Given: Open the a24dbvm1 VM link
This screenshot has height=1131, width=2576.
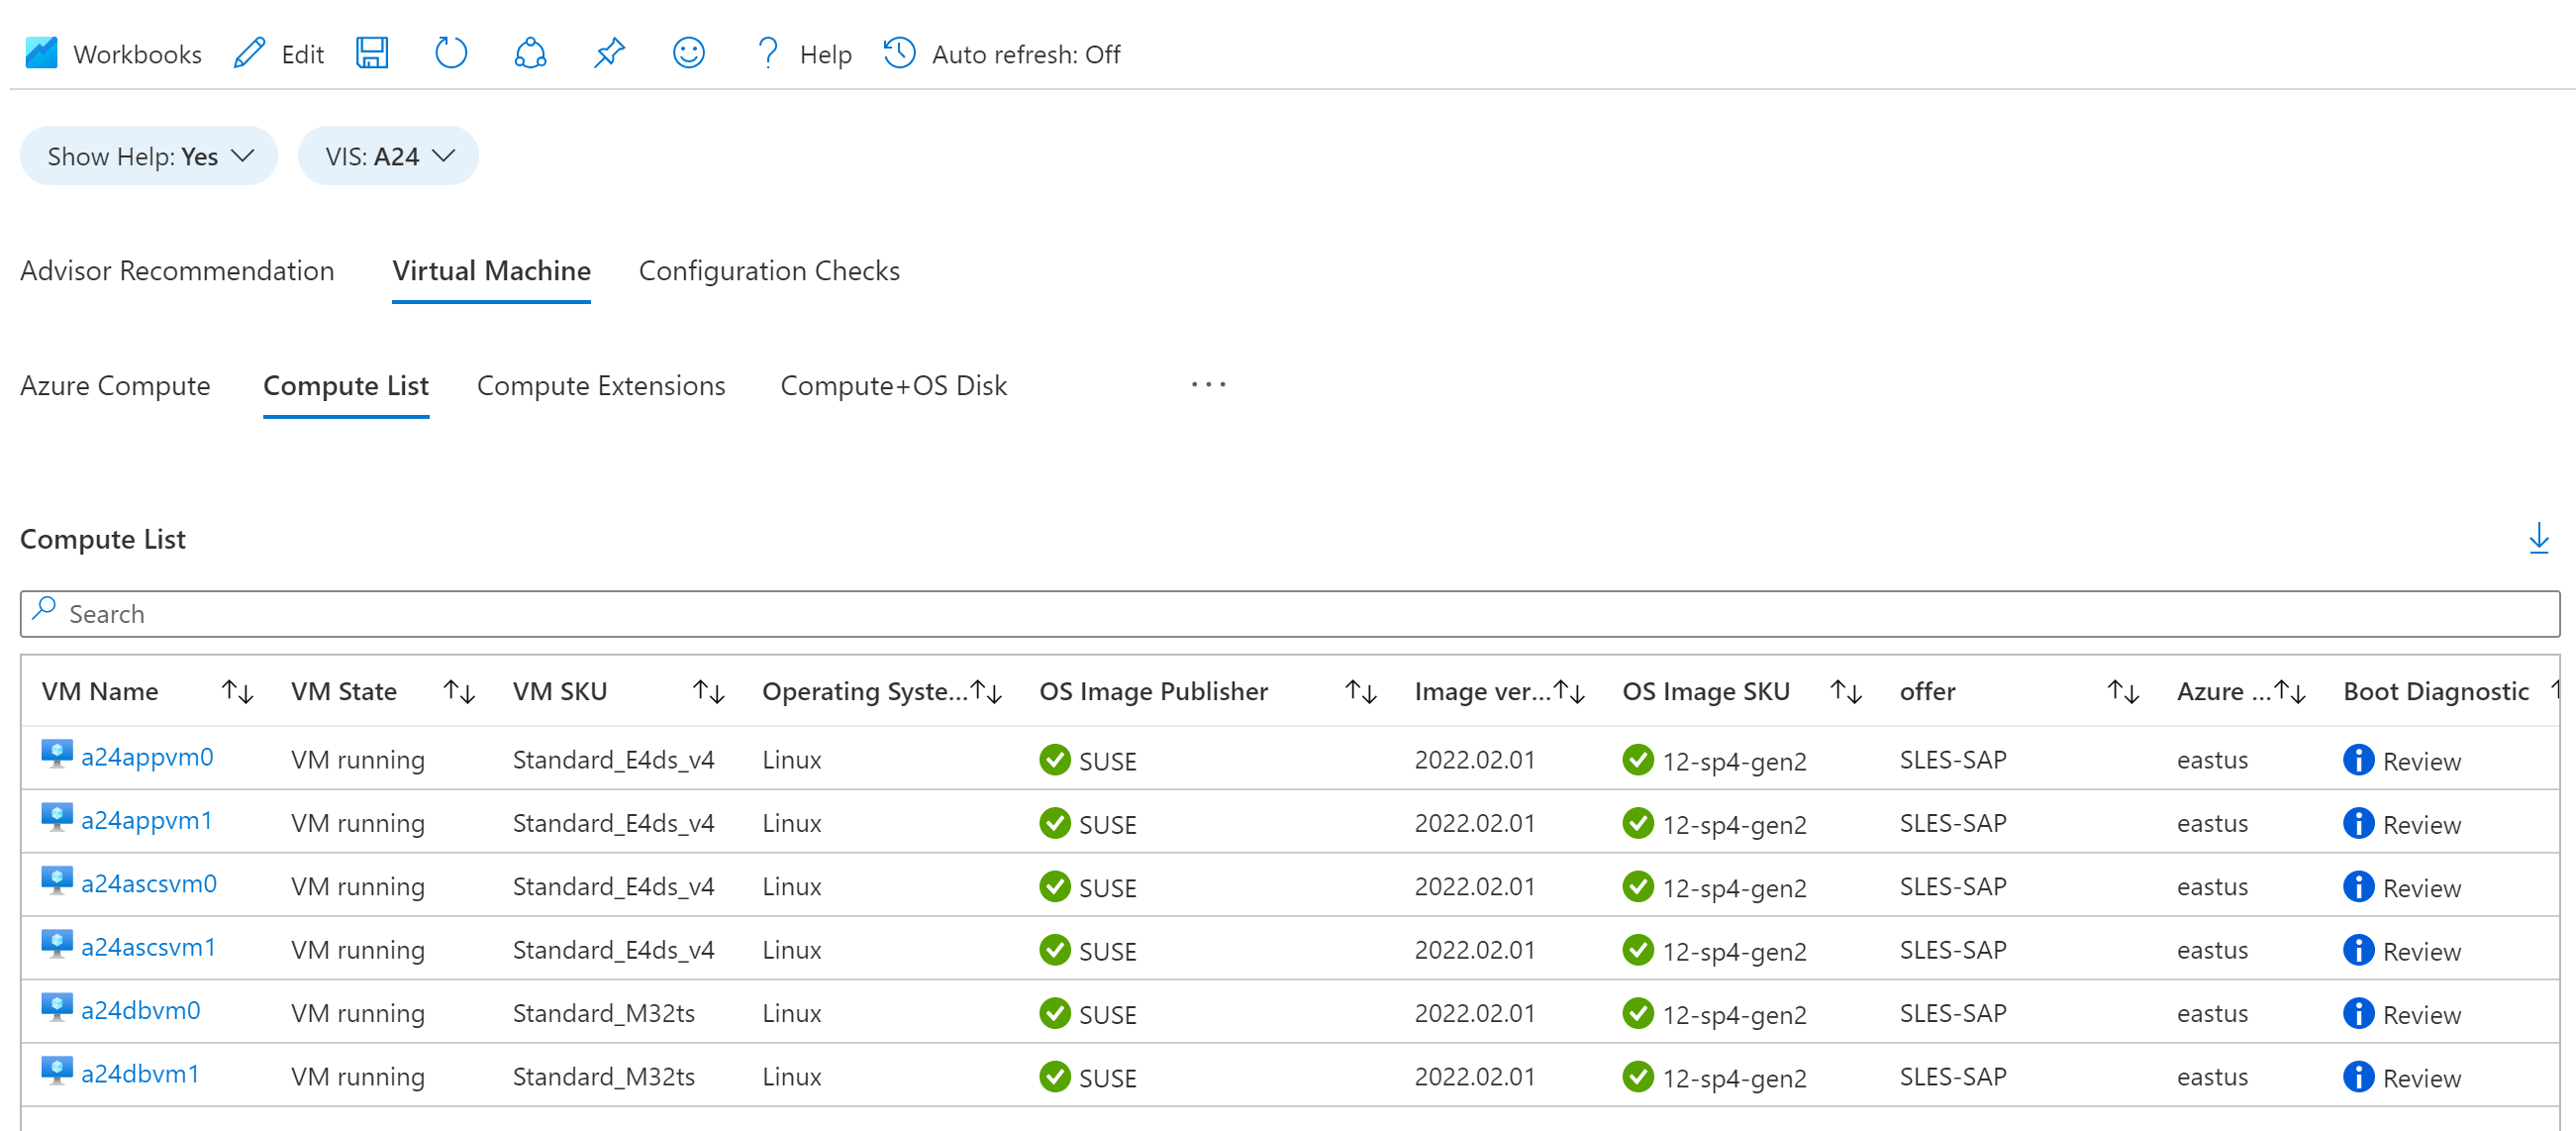Looking at the screenshot, I should (x=140, y=1074).
